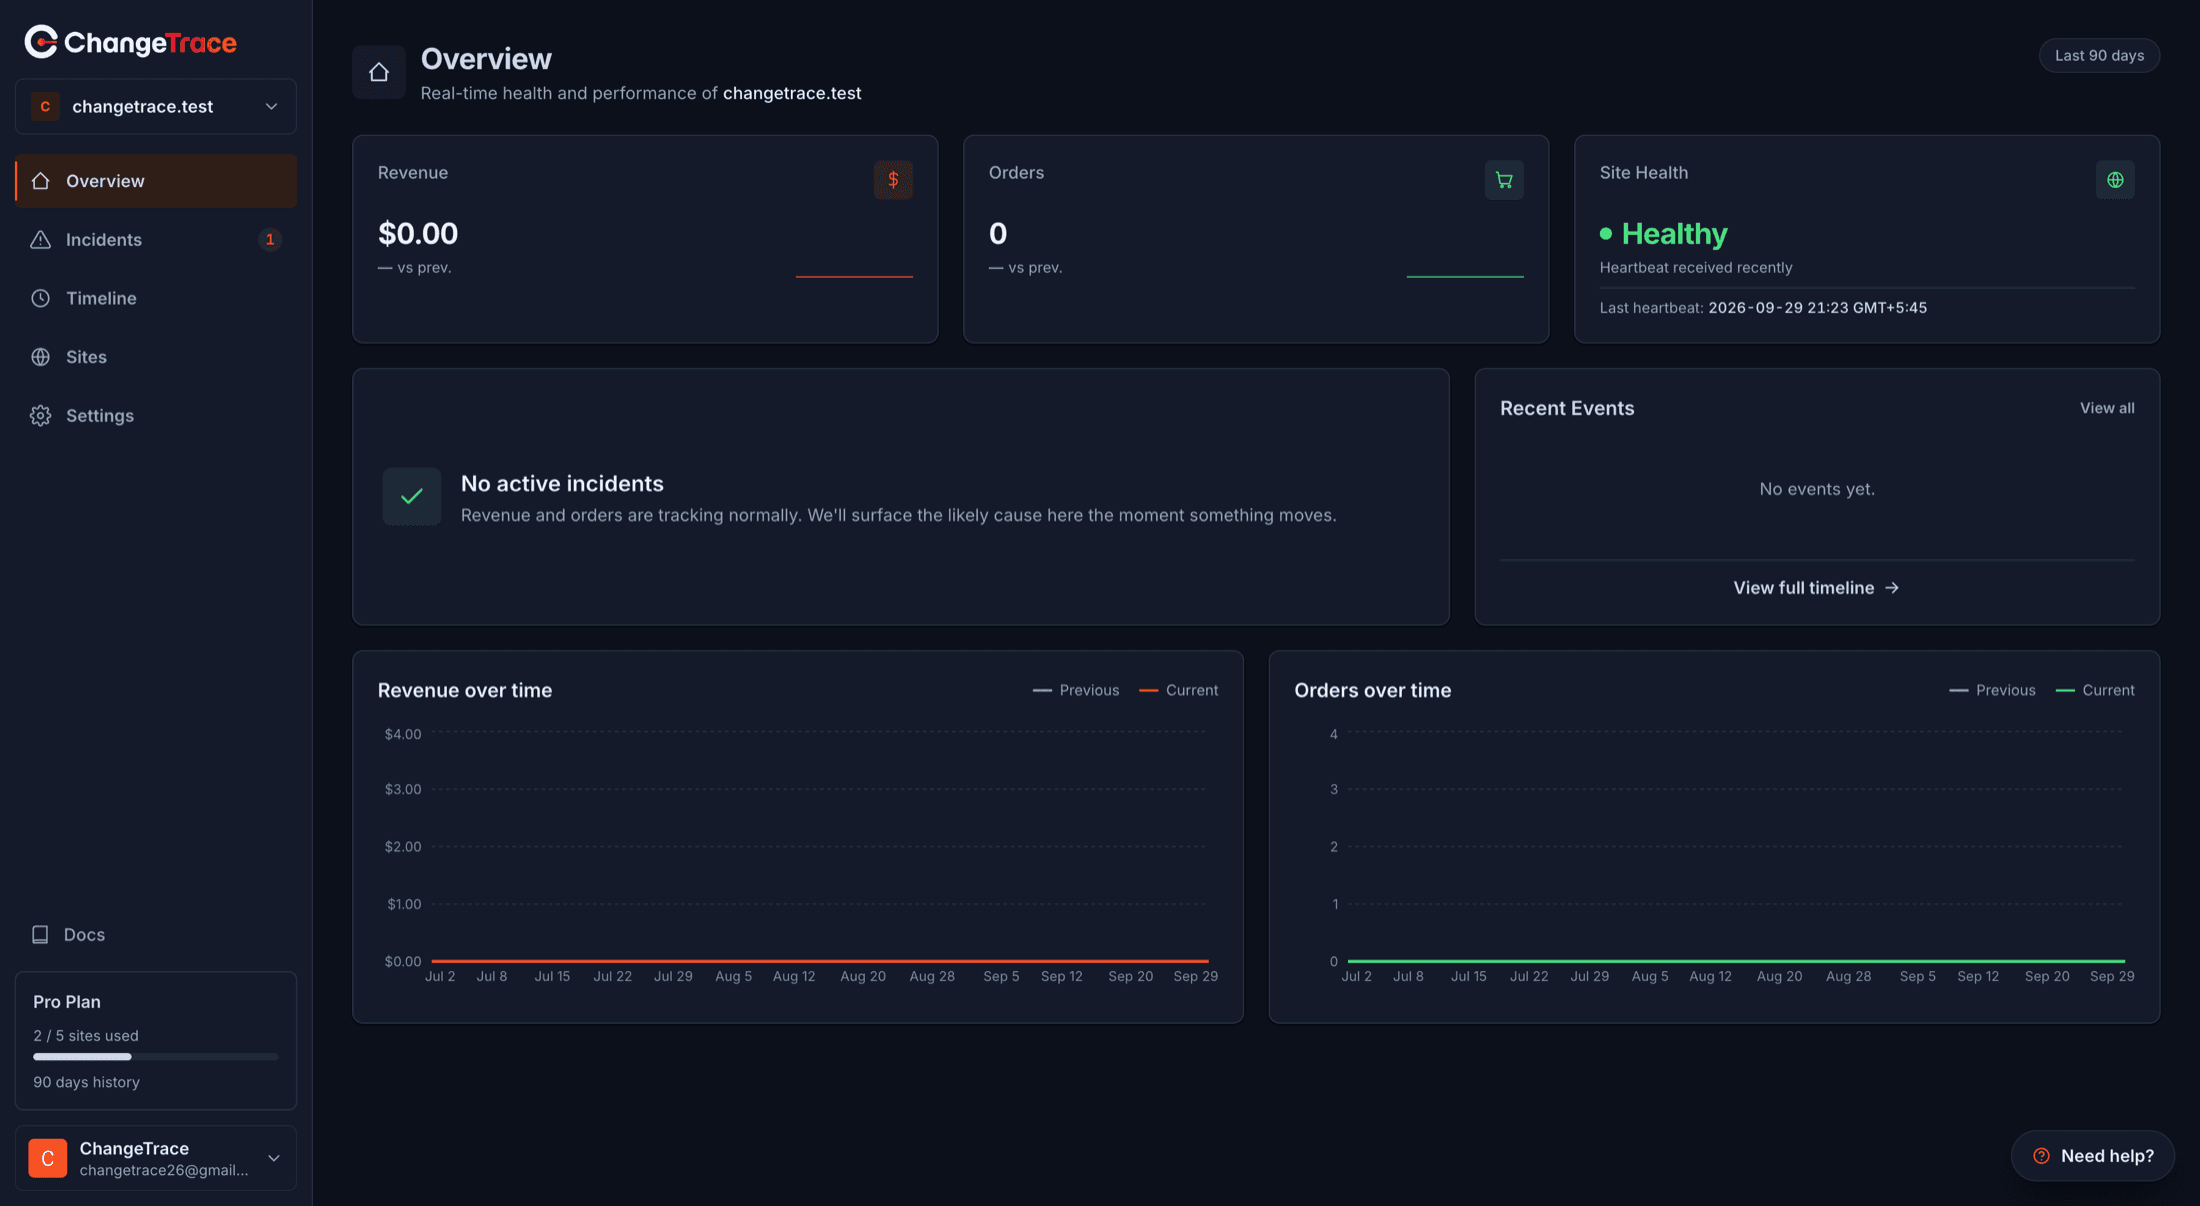
Task: Open the ChangeTrace account menu
Action: click(156, 1158)
